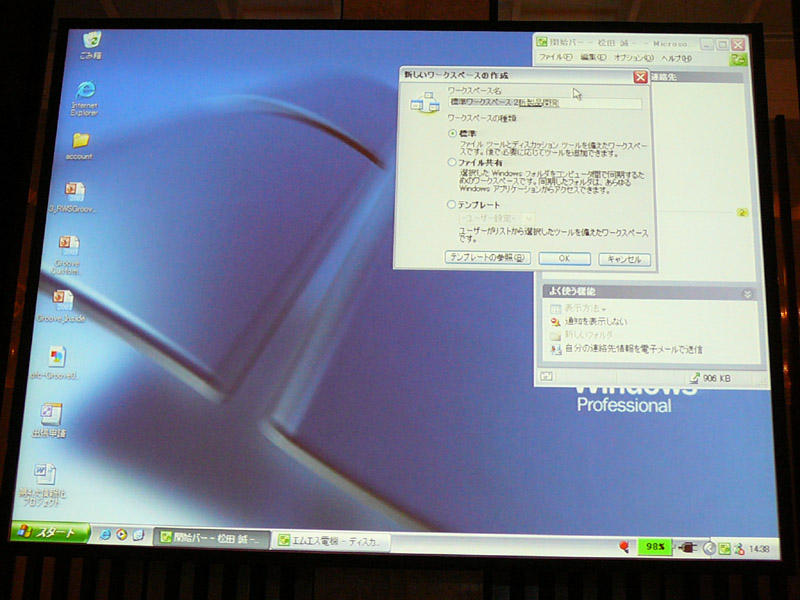Close the 新しいワークスペースの作成 dialog
The height and width of the screenshot is (600, 800).
tap(640, 77)
